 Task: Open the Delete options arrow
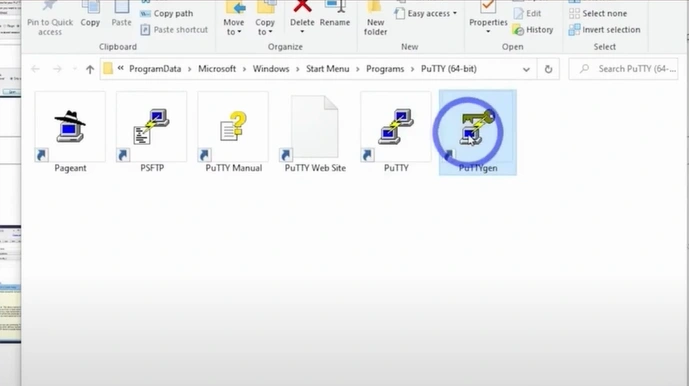pyautogui.click(x=302, y=32)
